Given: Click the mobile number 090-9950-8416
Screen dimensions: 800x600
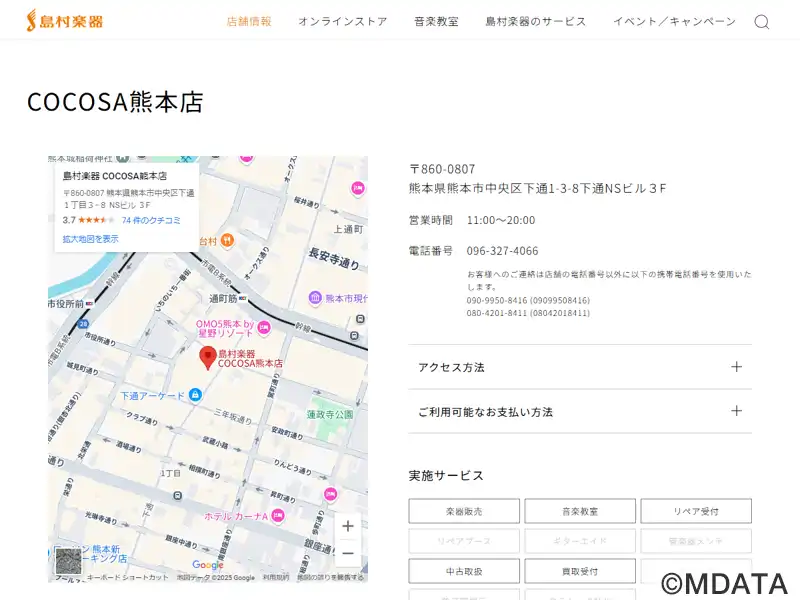Looking at the screenshot, I should 528,301.
